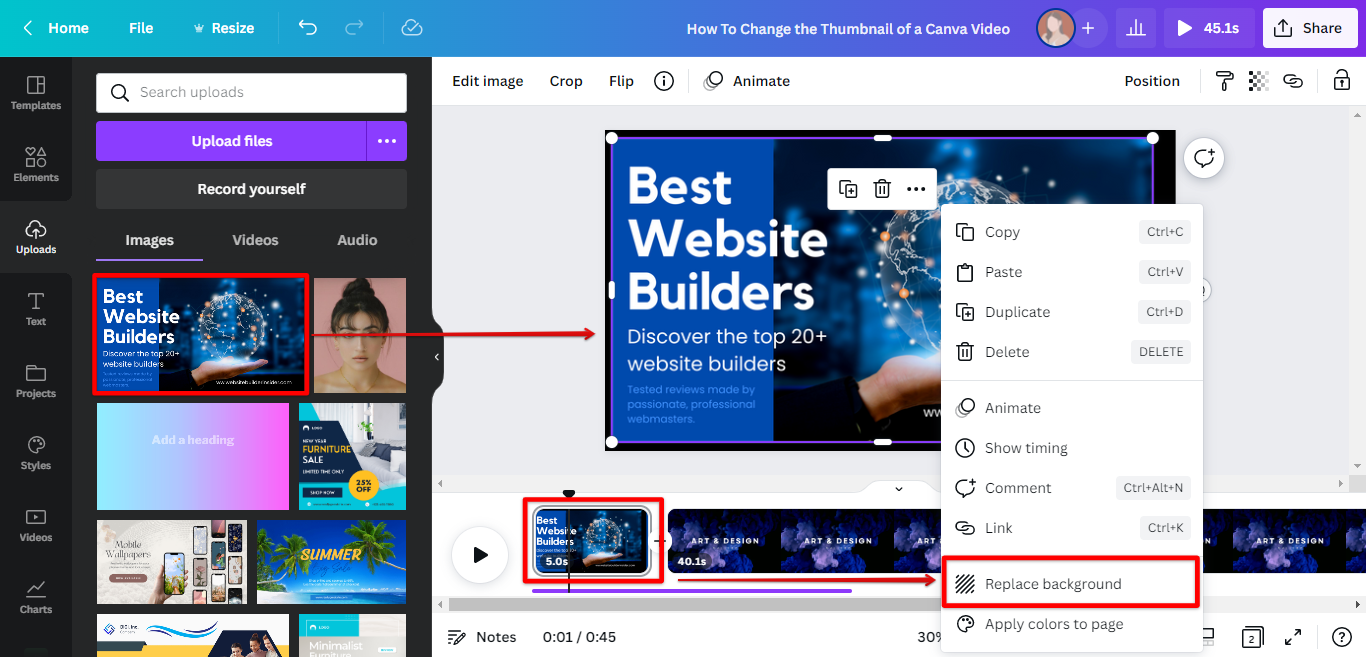Image resolution: width=1366 pixels, height=657 pixels.
Task: Open the info icon next to Flip
Action: click(663, 81)
